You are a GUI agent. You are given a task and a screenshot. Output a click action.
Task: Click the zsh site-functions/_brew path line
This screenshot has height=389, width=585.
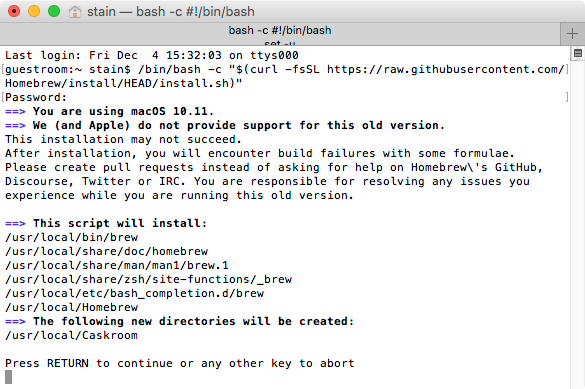tap(148, 279)
